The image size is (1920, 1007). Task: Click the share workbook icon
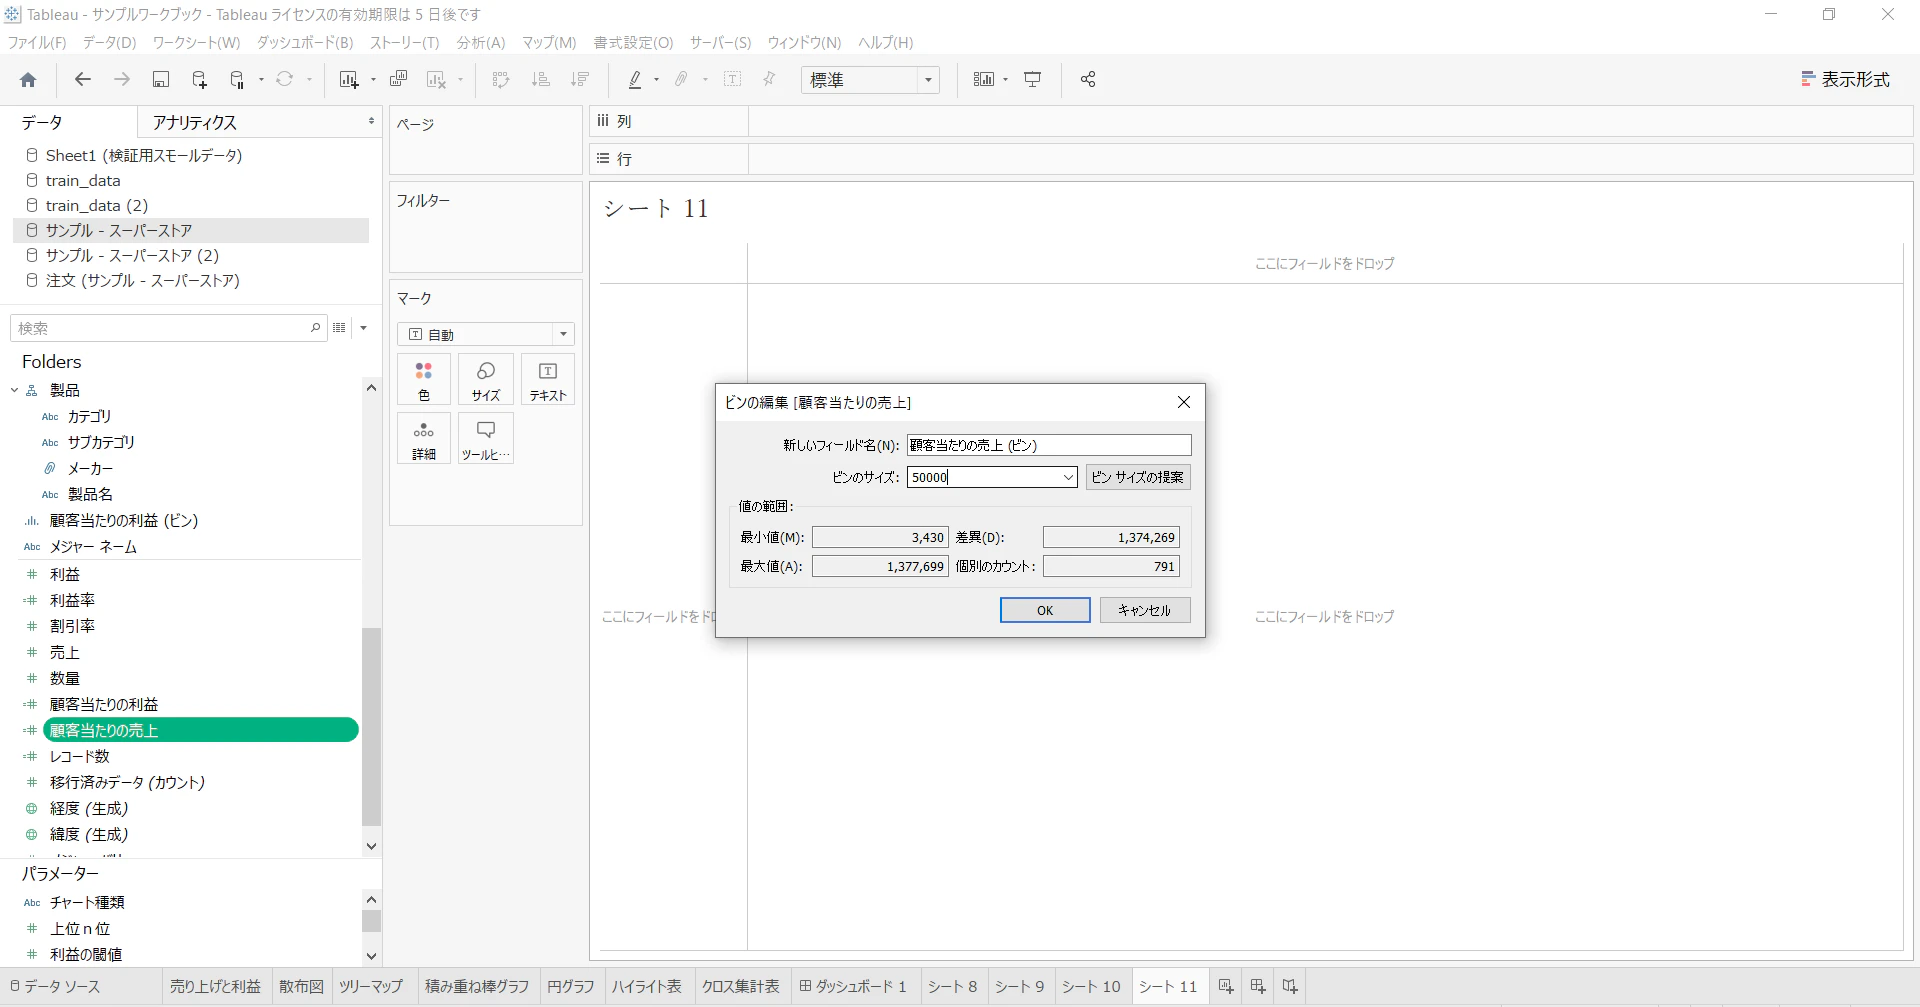coord(1088,79)
